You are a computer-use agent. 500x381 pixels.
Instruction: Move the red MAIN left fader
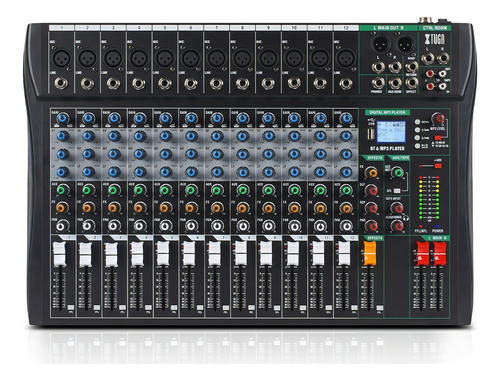(x=423, y=254)
